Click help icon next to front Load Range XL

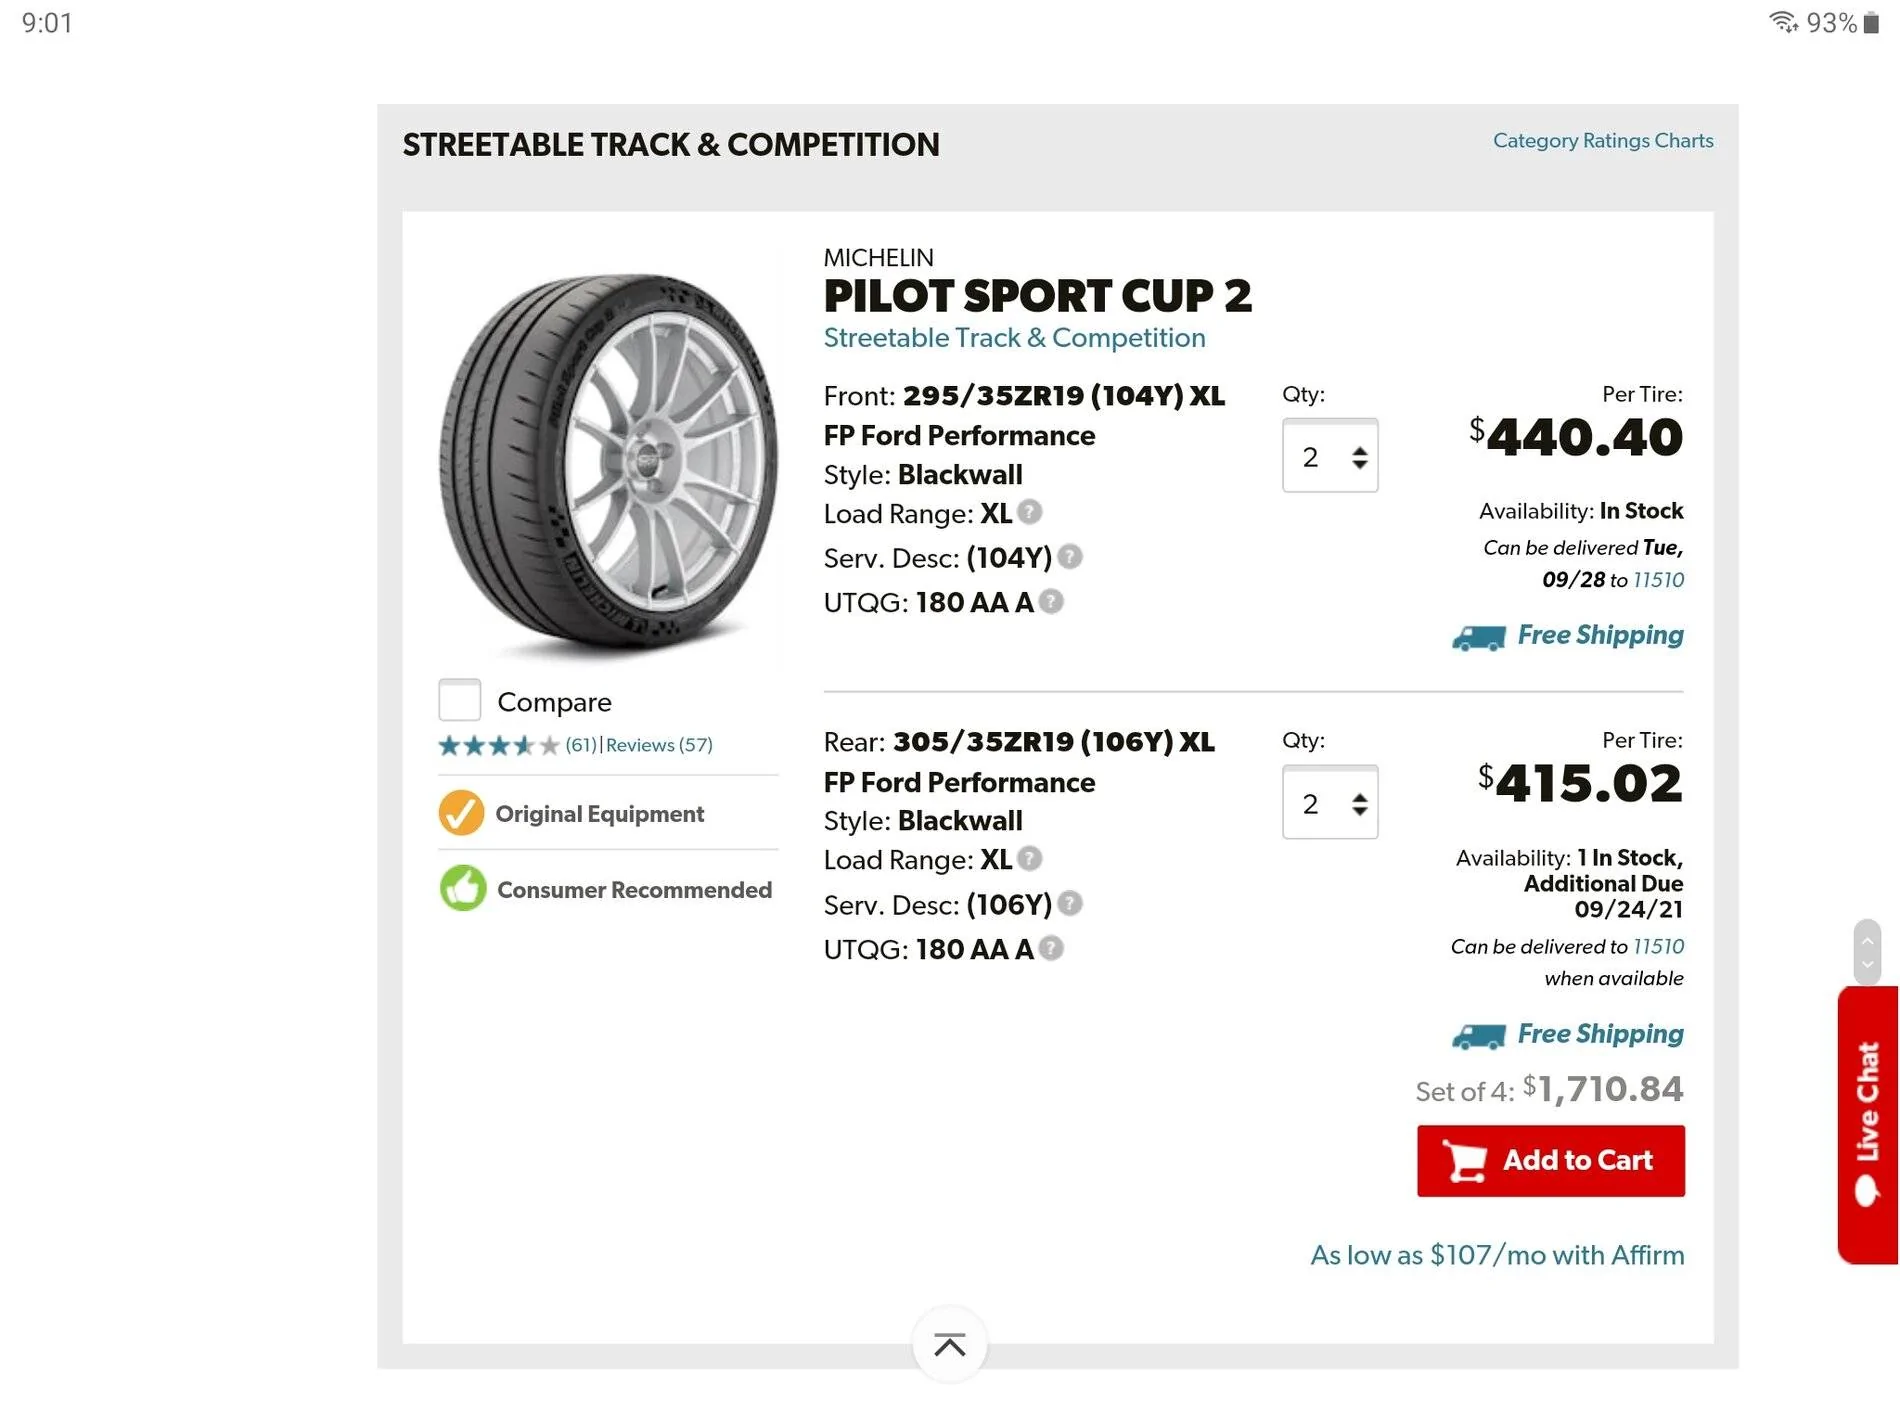[1029, 512]
